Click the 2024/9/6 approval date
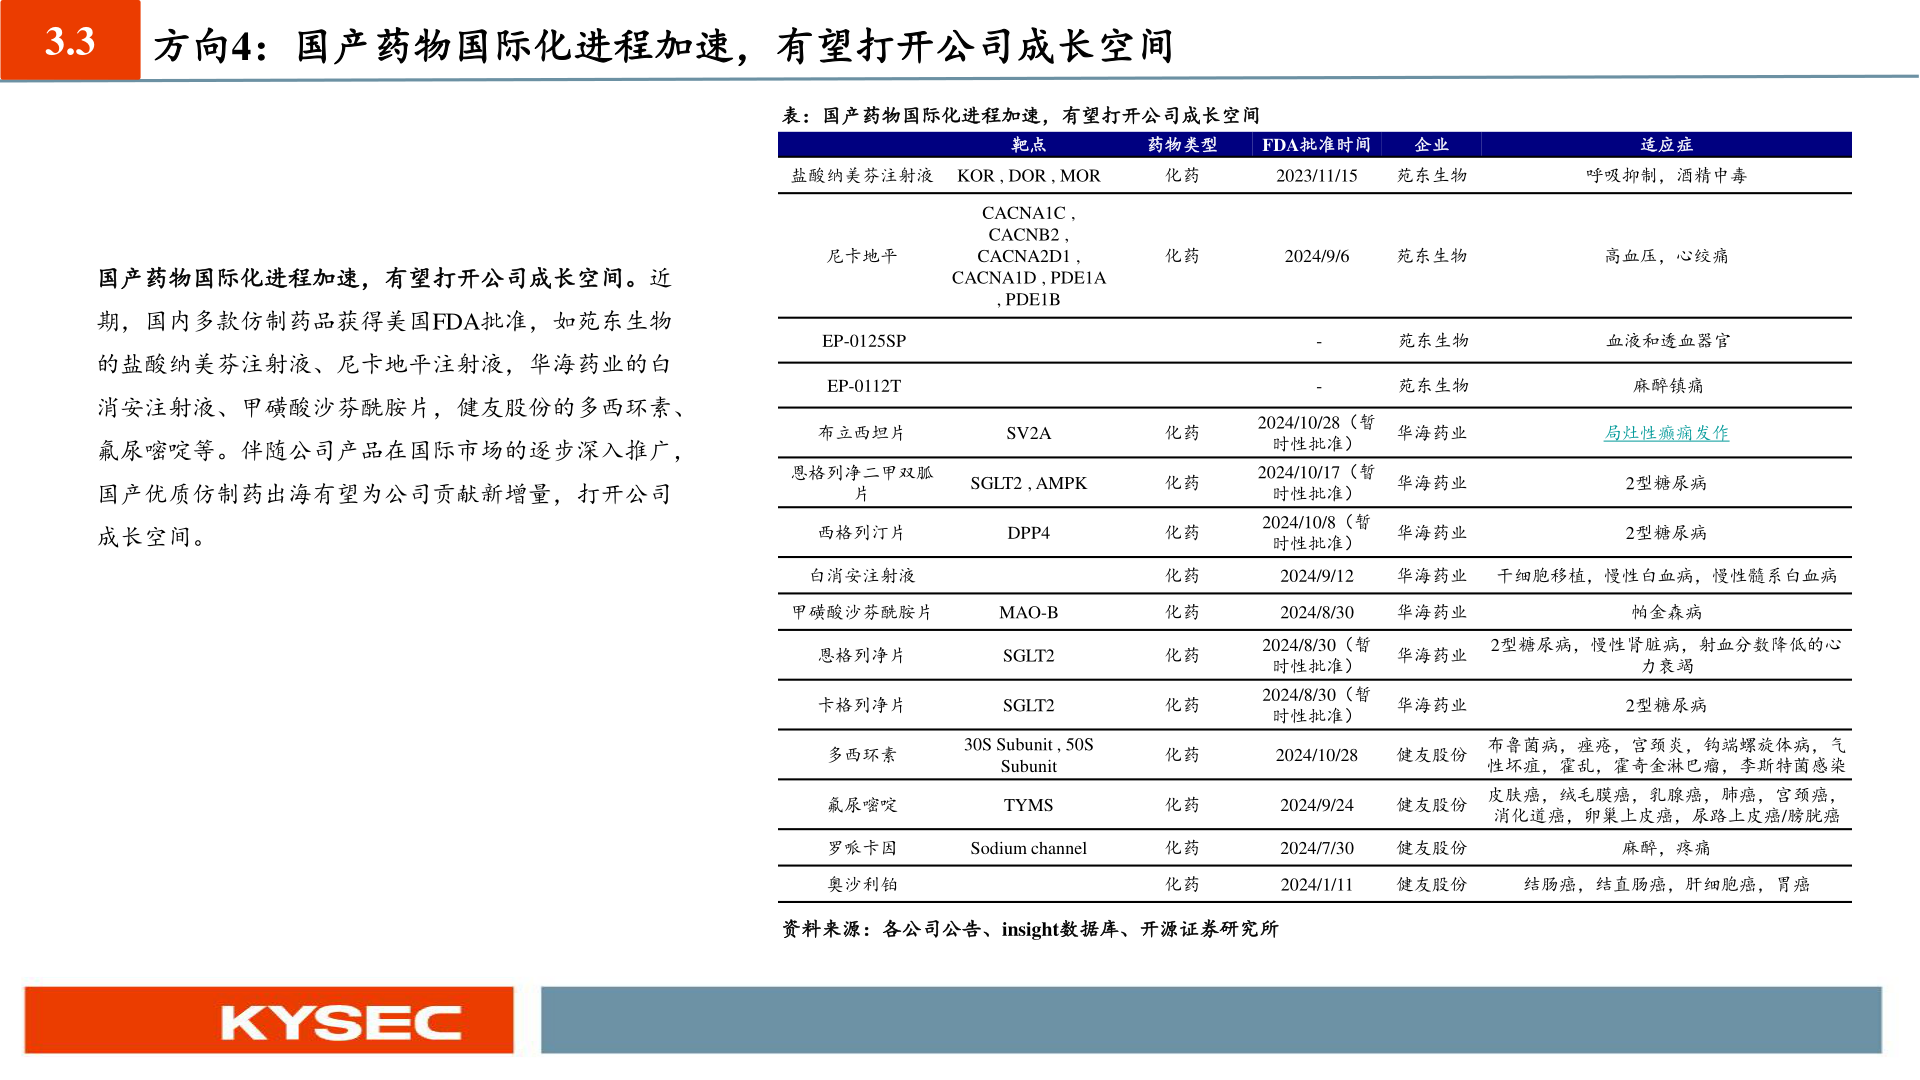 (x=1316, y=256)
